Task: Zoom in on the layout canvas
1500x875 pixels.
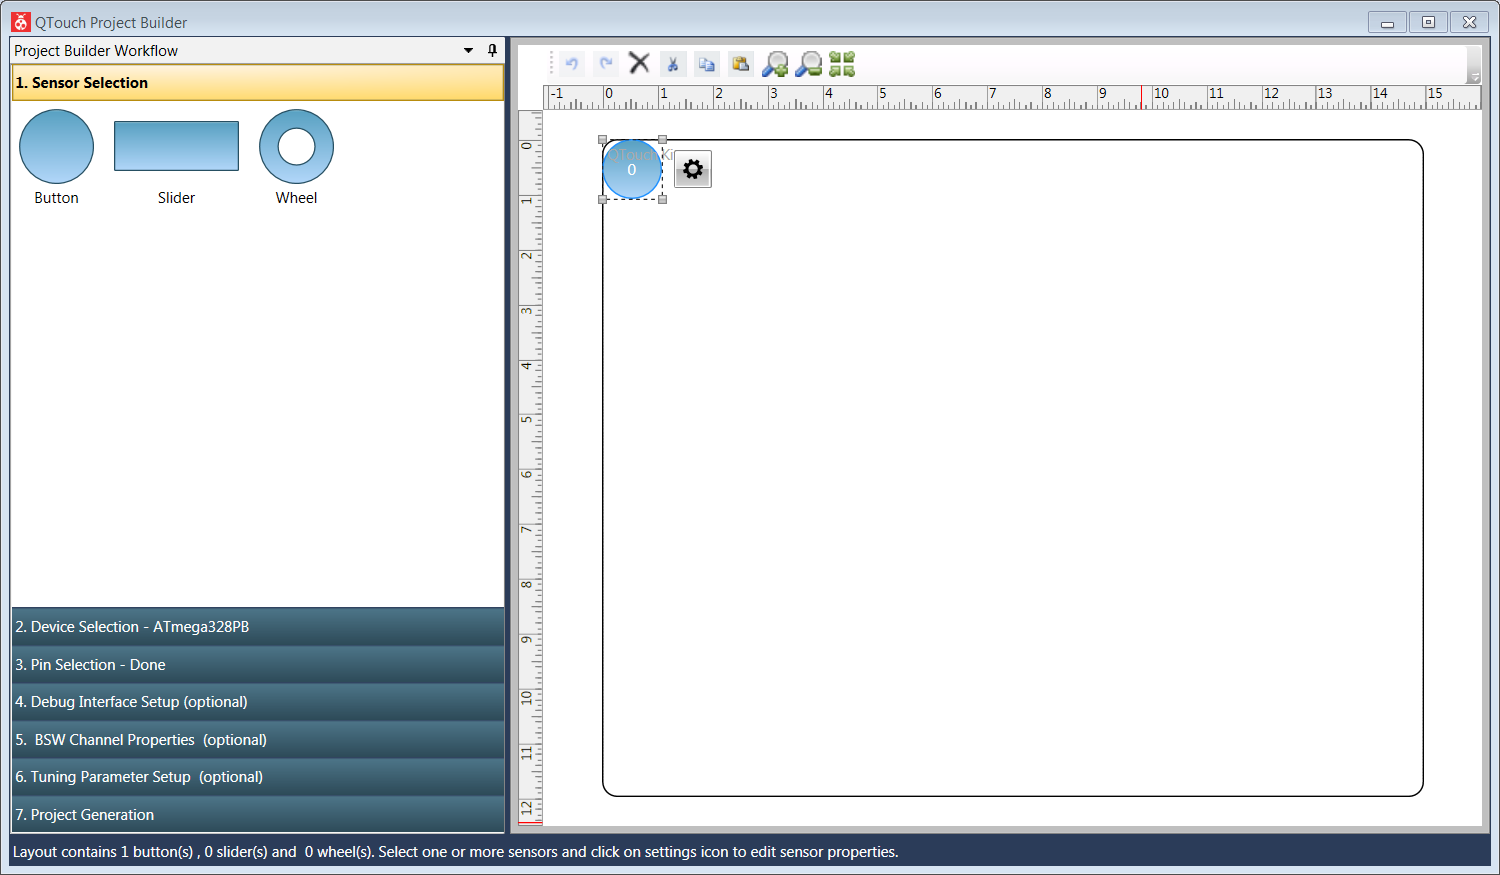Action: click(775, 64)
